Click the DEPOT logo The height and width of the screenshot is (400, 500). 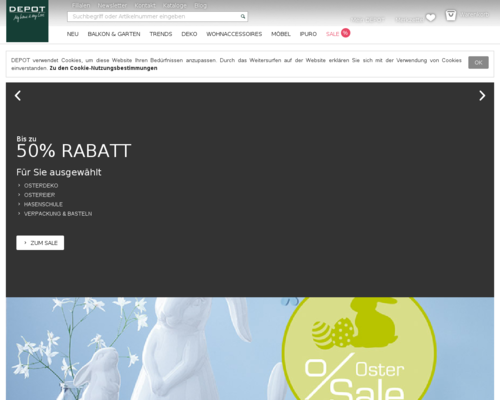click(27, 21)
